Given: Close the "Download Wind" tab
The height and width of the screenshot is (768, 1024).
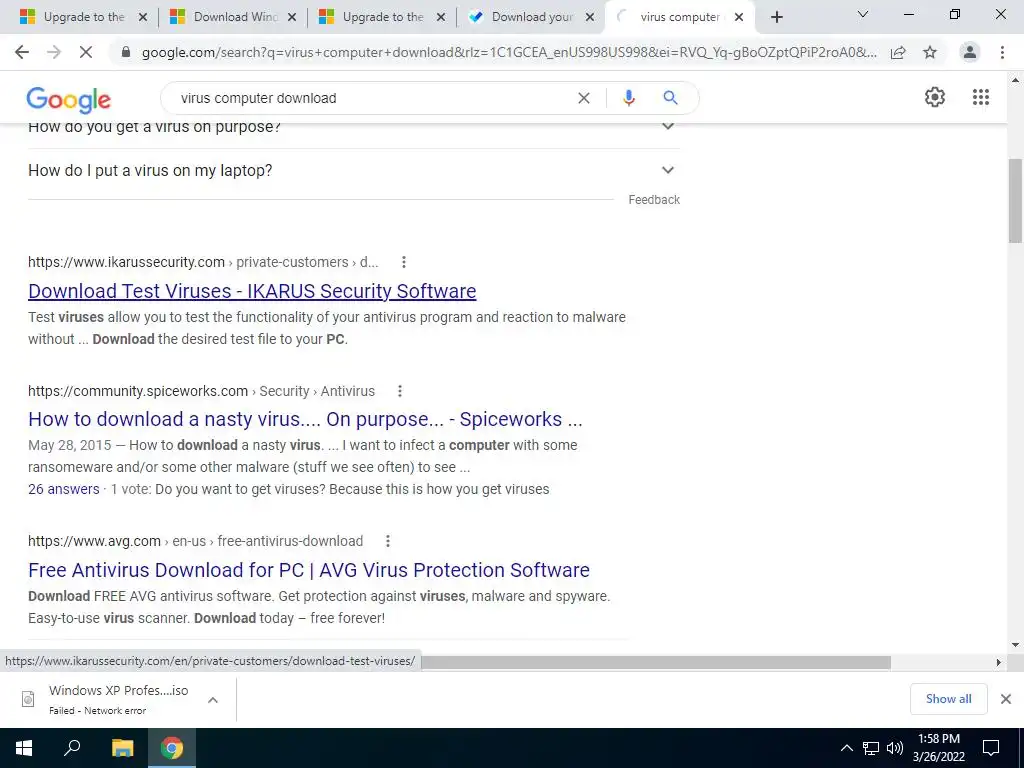Looking at the screenshot, I should click(x=292, y=18).
